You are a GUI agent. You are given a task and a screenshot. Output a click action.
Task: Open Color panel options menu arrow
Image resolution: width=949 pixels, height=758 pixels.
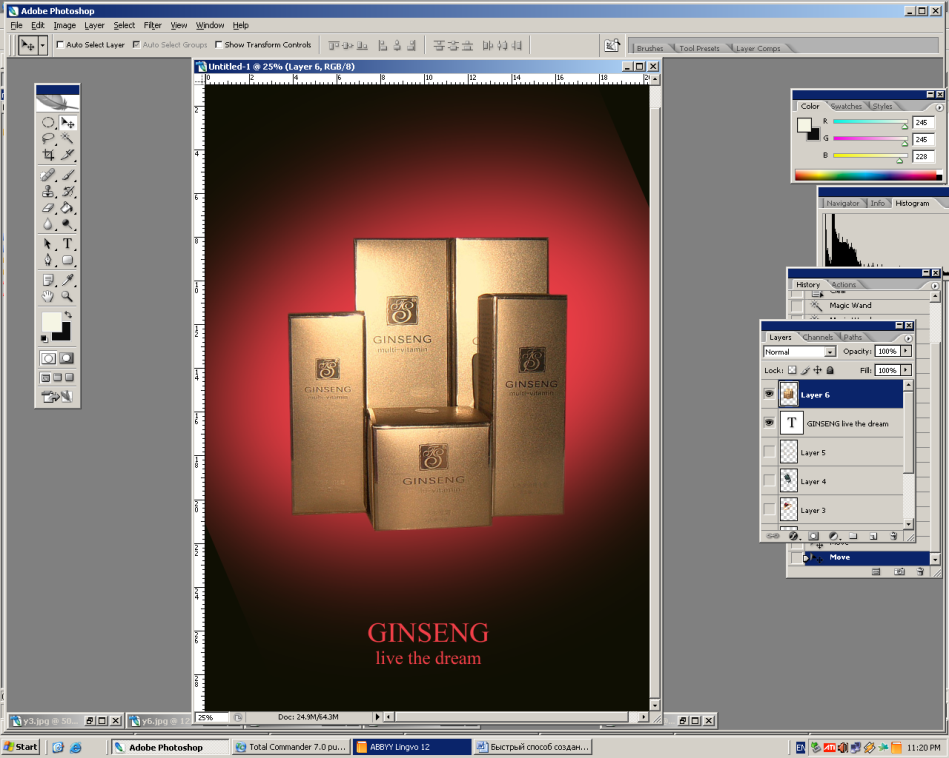[x=939, y=107]
